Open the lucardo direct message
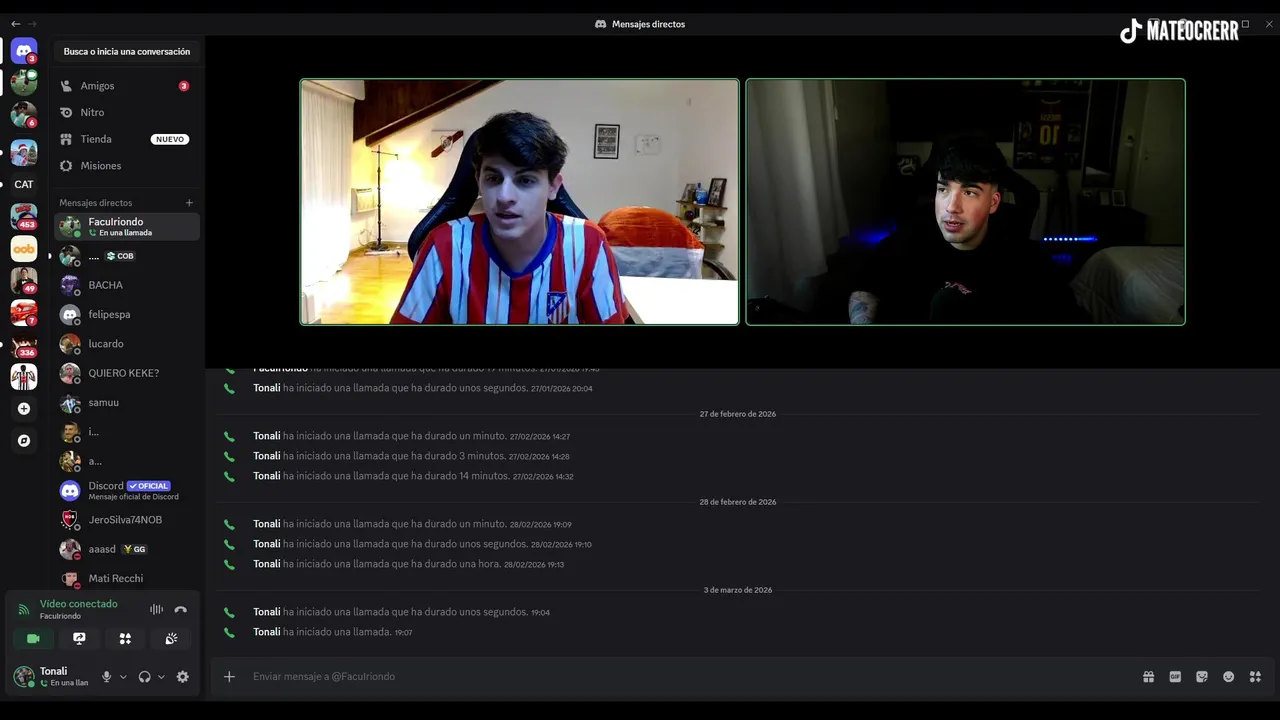The width and height of the screenshot is (1280, 720). click(126, 344)
